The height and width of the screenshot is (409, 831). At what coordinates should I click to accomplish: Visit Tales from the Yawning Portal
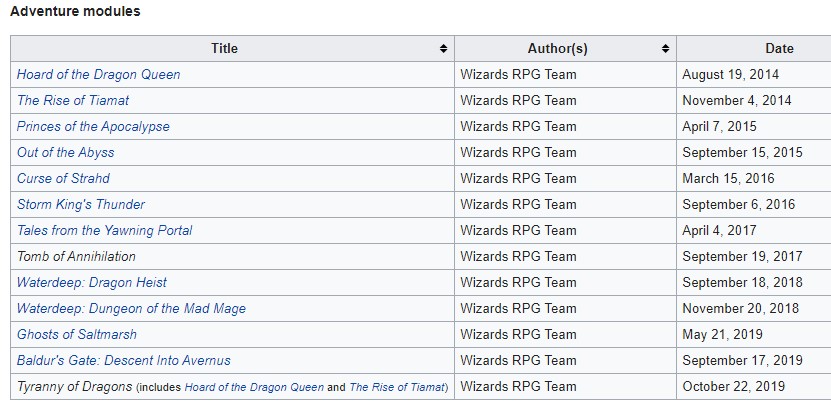[x=104, y=231]
